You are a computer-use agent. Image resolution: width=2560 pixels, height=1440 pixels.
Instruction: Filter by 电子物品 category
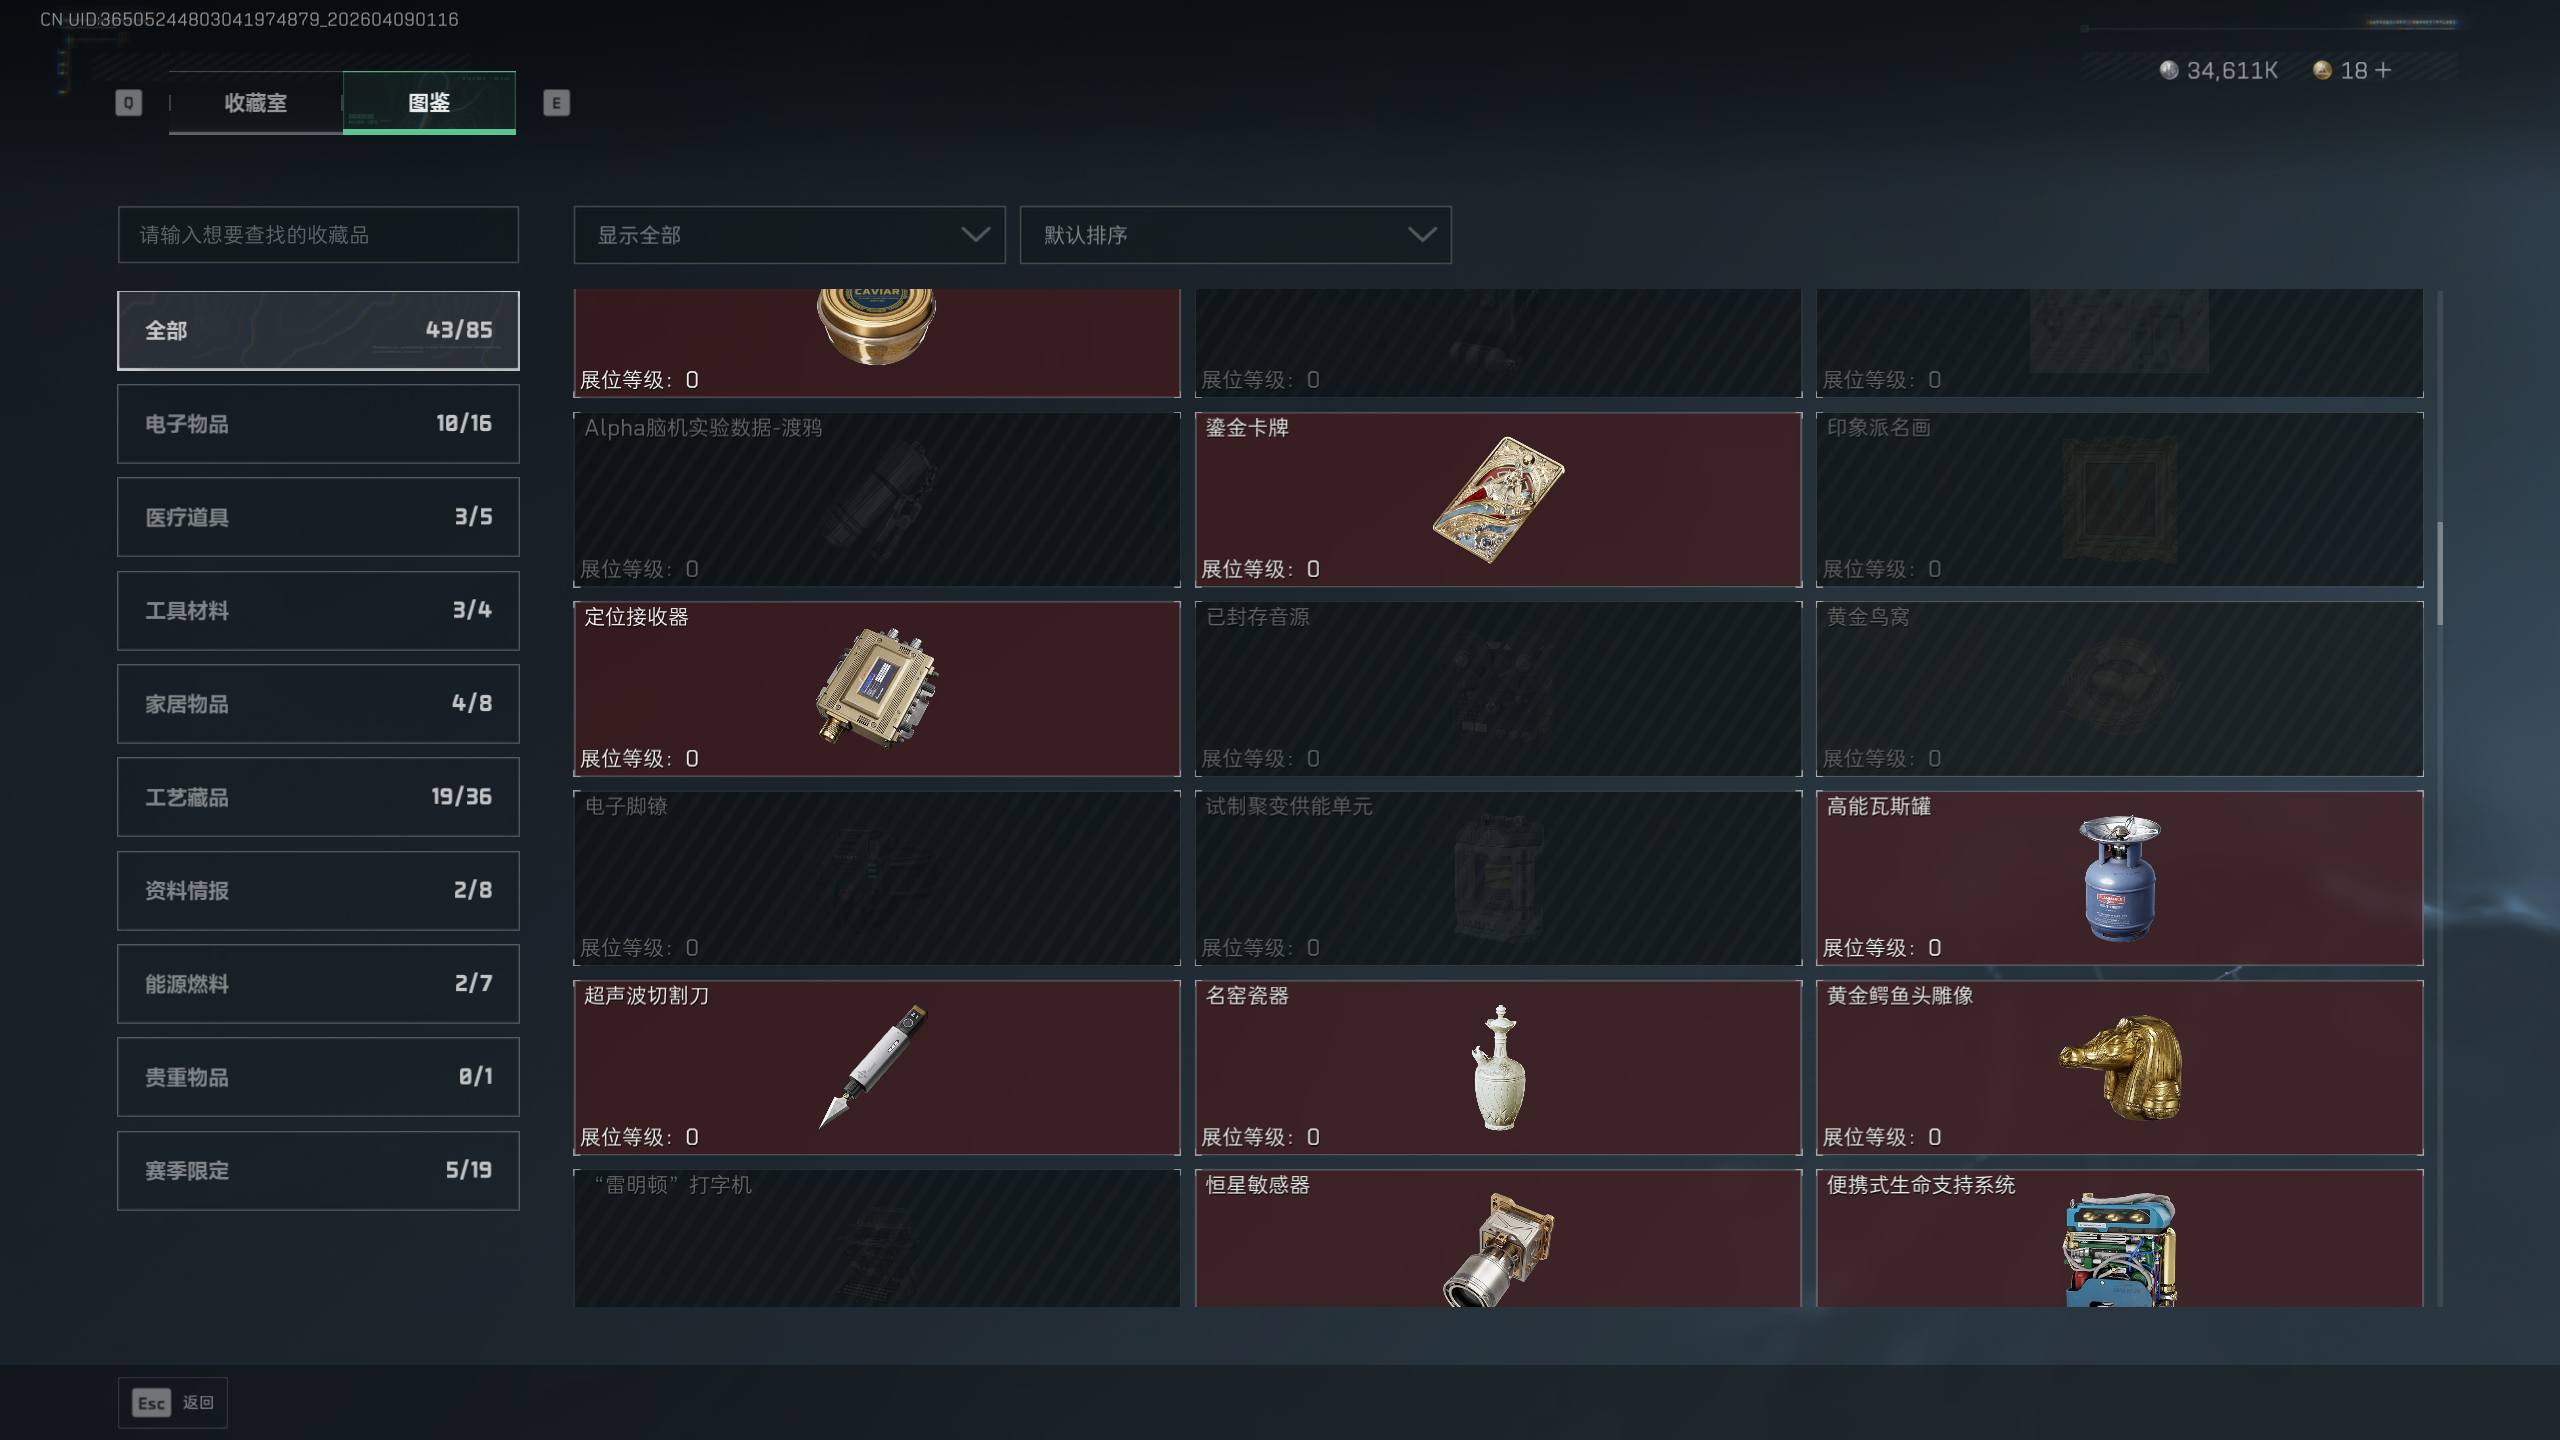(x=318, y=424)
